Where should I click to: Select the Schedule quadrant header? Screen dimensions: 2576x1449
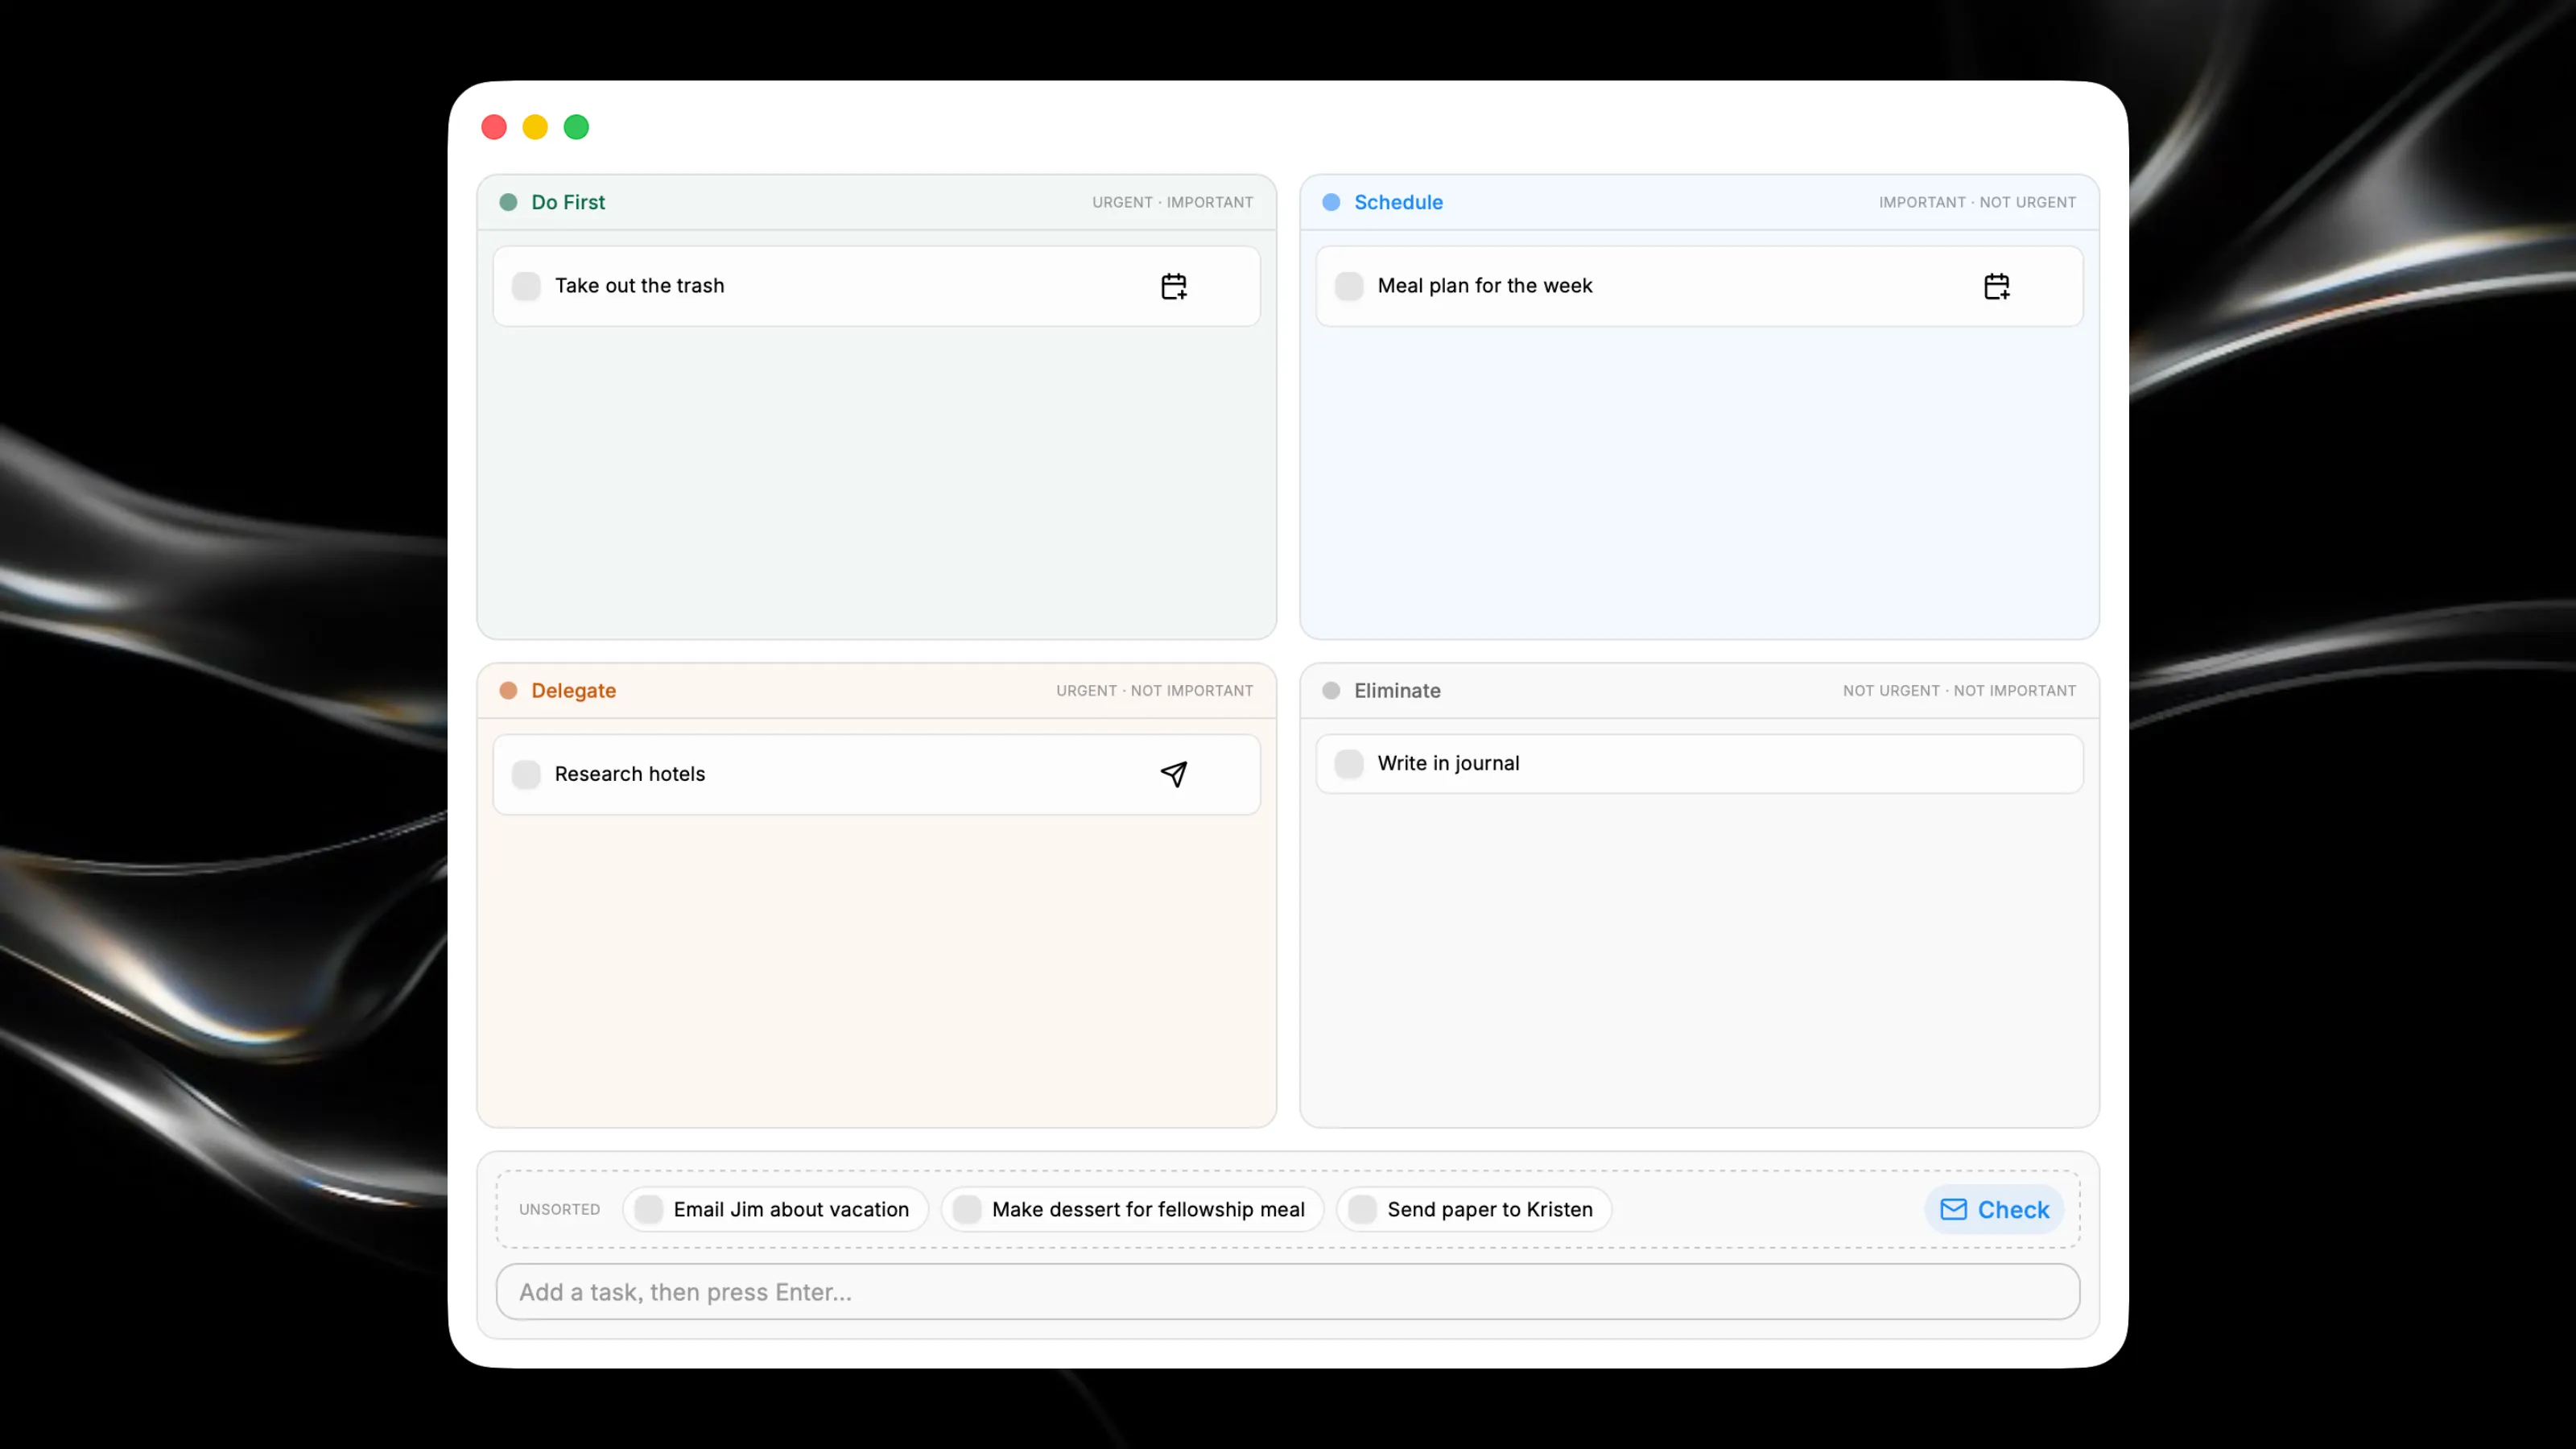click(1699, 202)
